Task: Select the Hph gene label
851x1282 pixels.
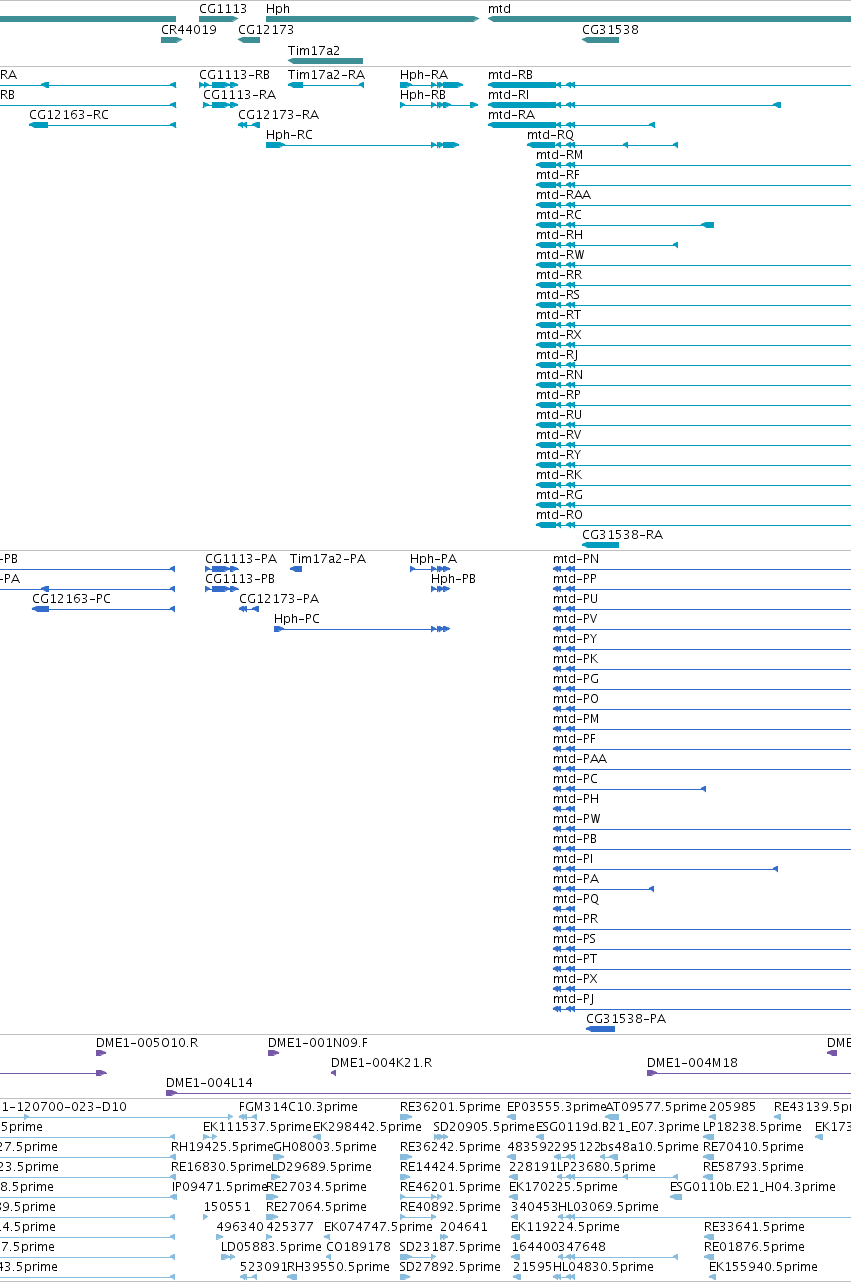Action: (x=278, y=8)
